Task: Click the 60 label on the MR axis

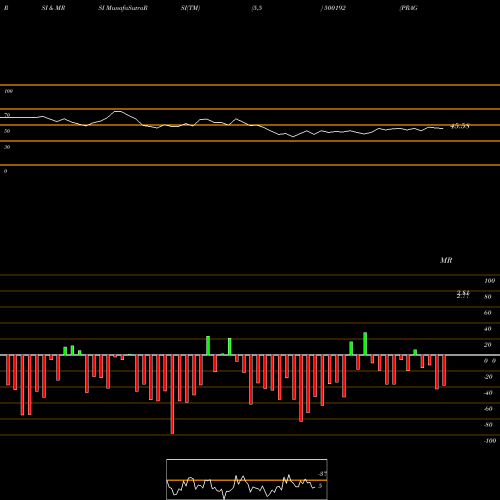Action: coord(488,313)
